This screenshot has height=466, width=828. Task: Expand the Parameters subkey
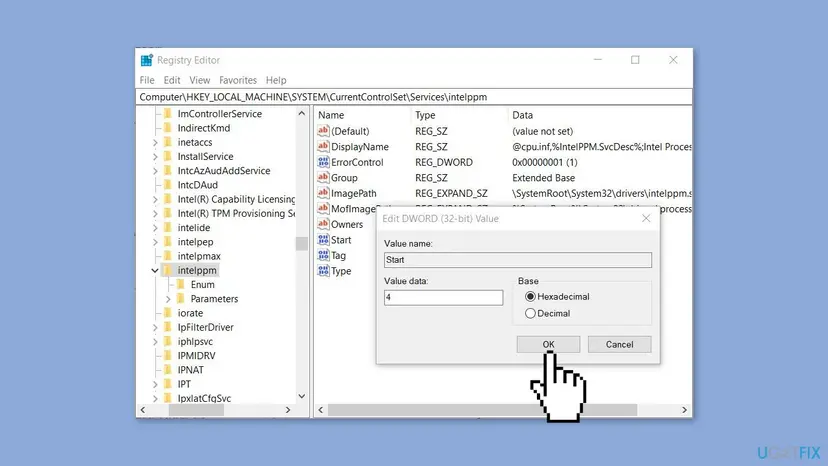click(168, 300)
